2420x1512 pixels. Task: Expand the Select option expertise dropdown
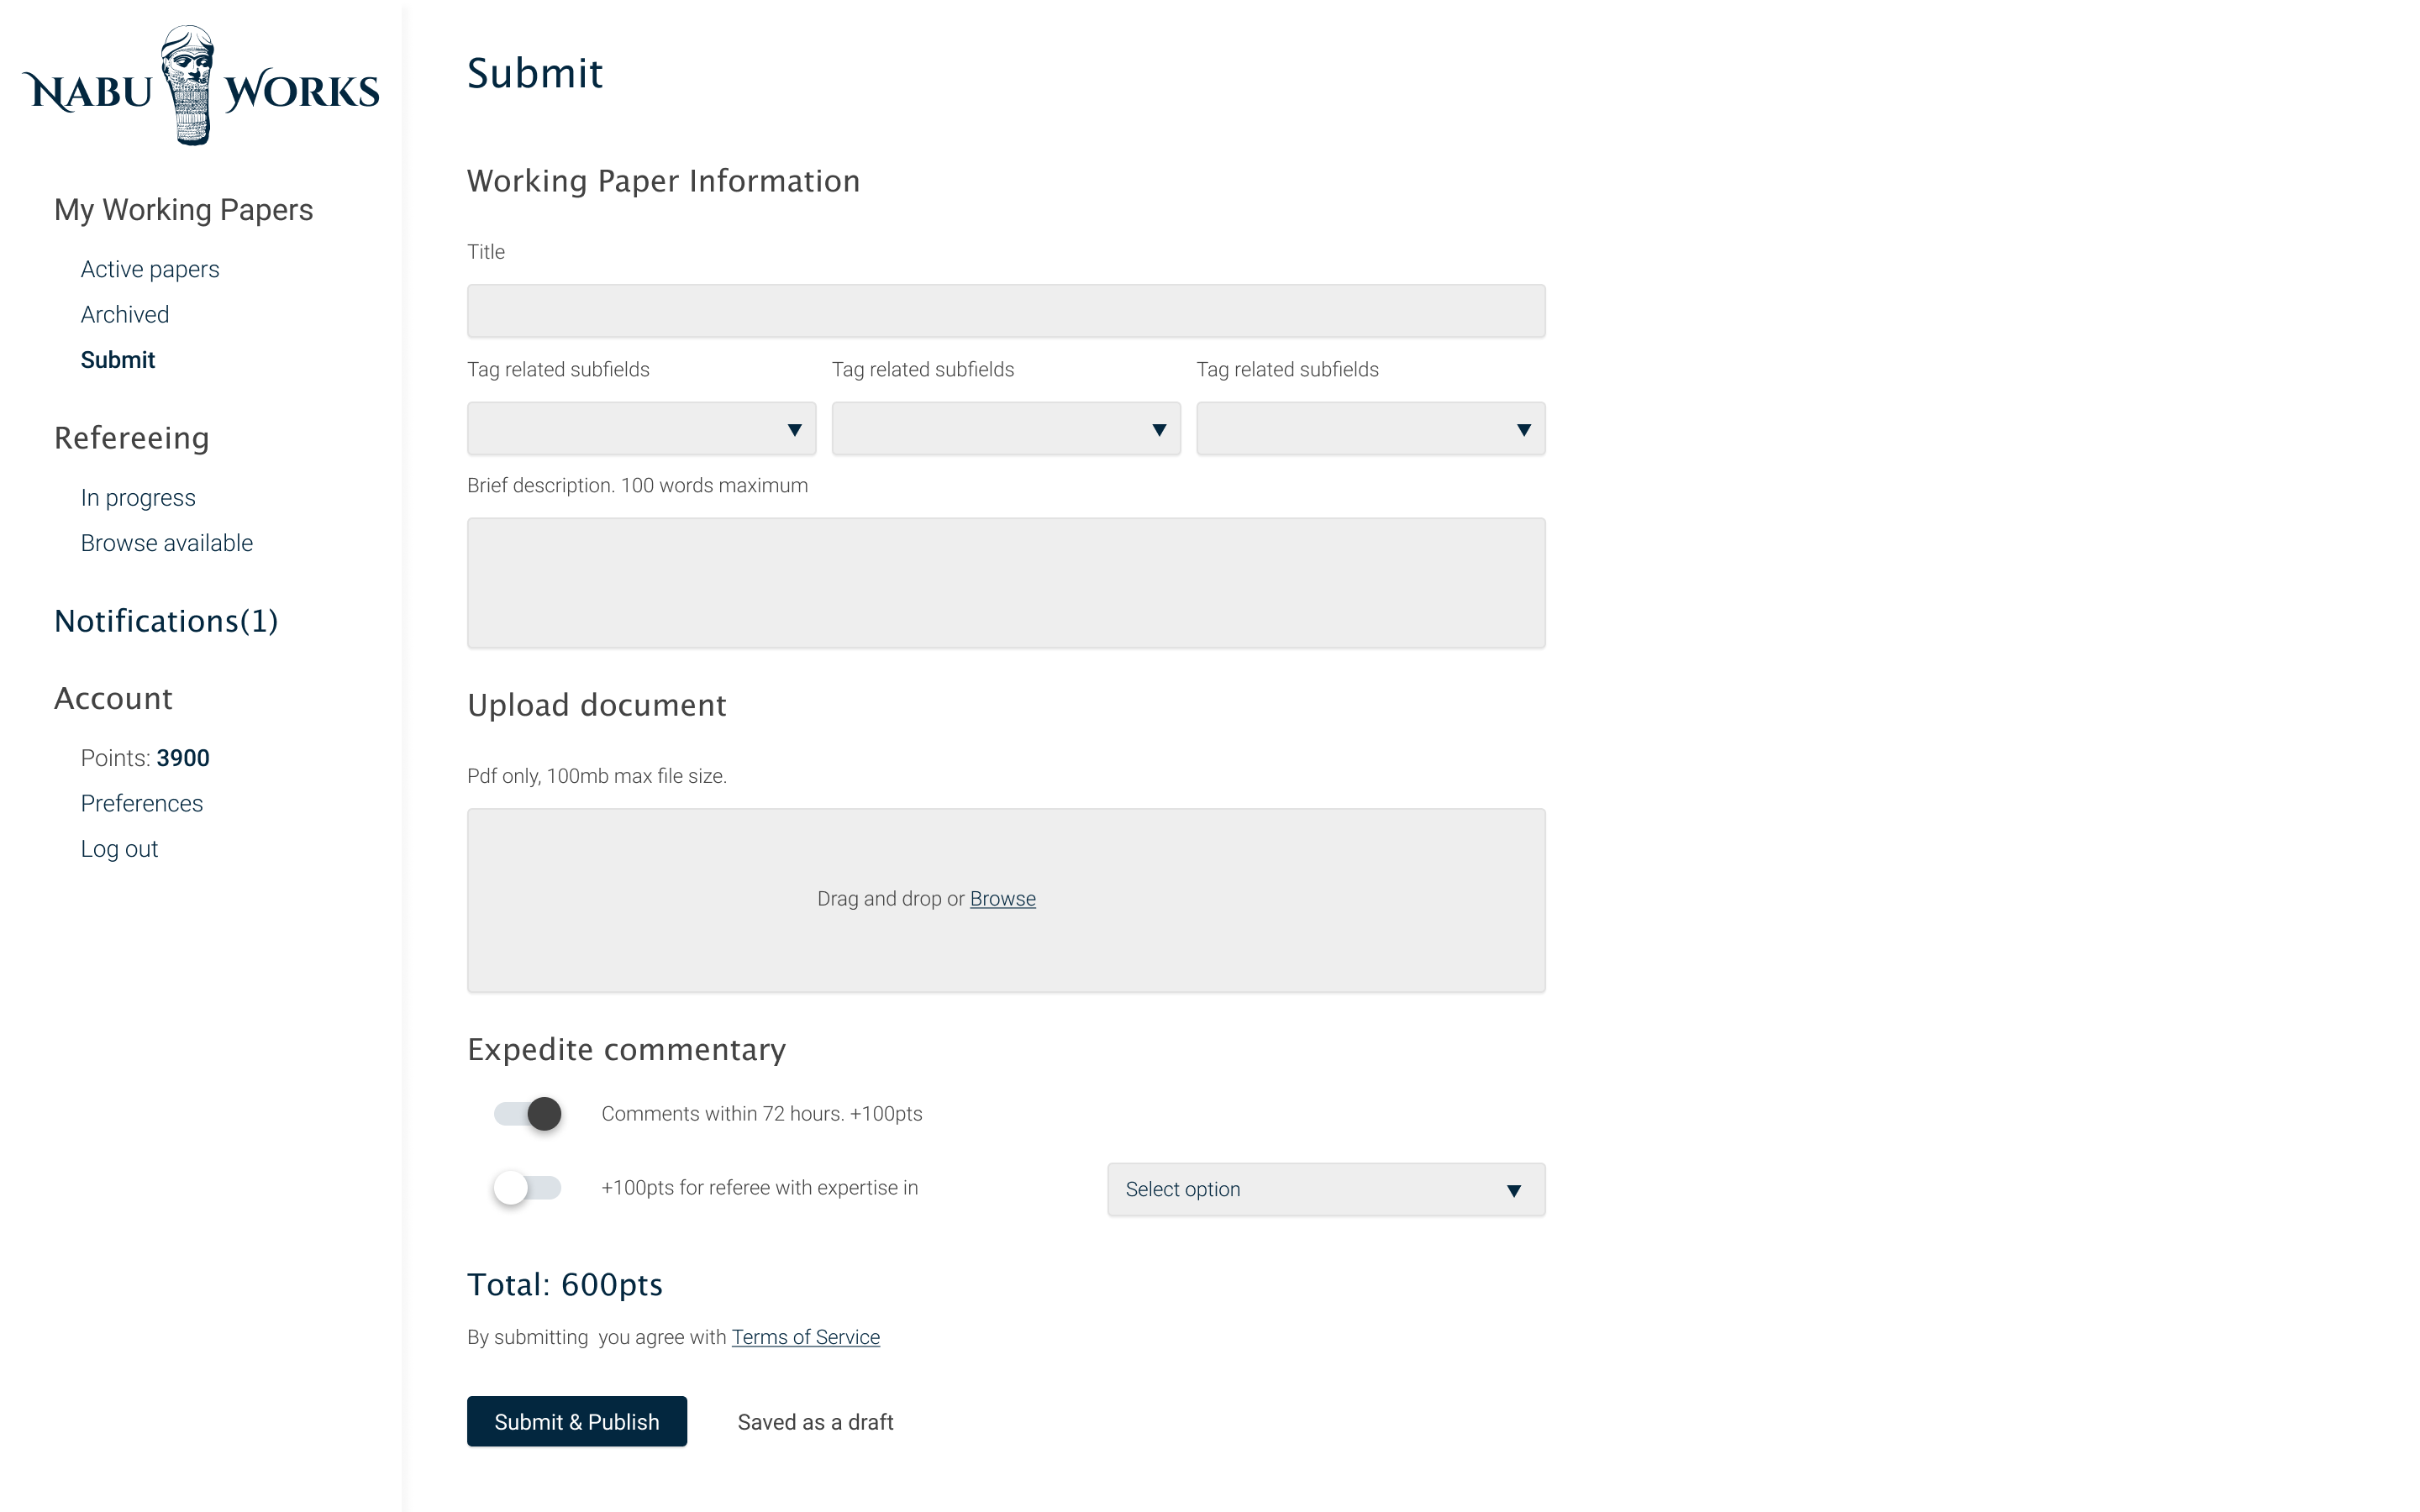[x=1326, y=1189]
